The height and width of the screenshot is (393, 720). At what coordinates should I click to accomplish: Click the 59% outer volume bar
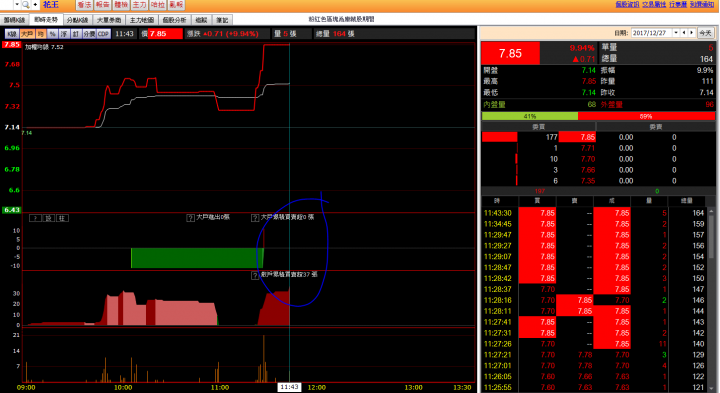click(646, 116)
